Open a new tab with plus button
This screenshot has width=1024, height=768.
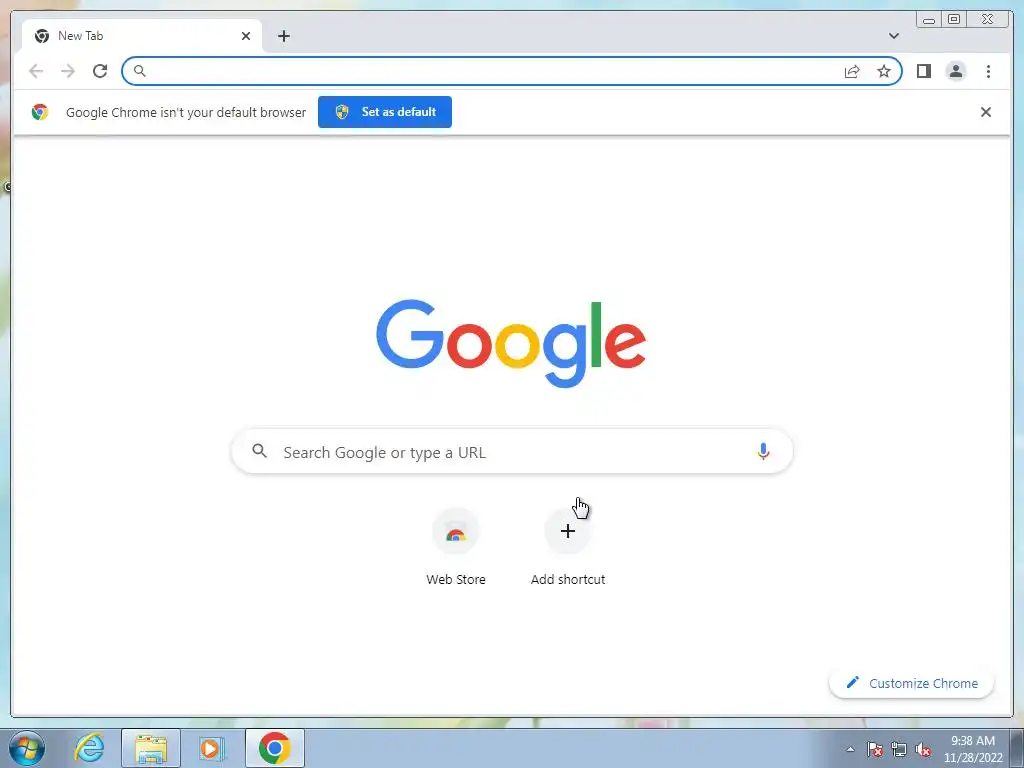coord(283,36)
